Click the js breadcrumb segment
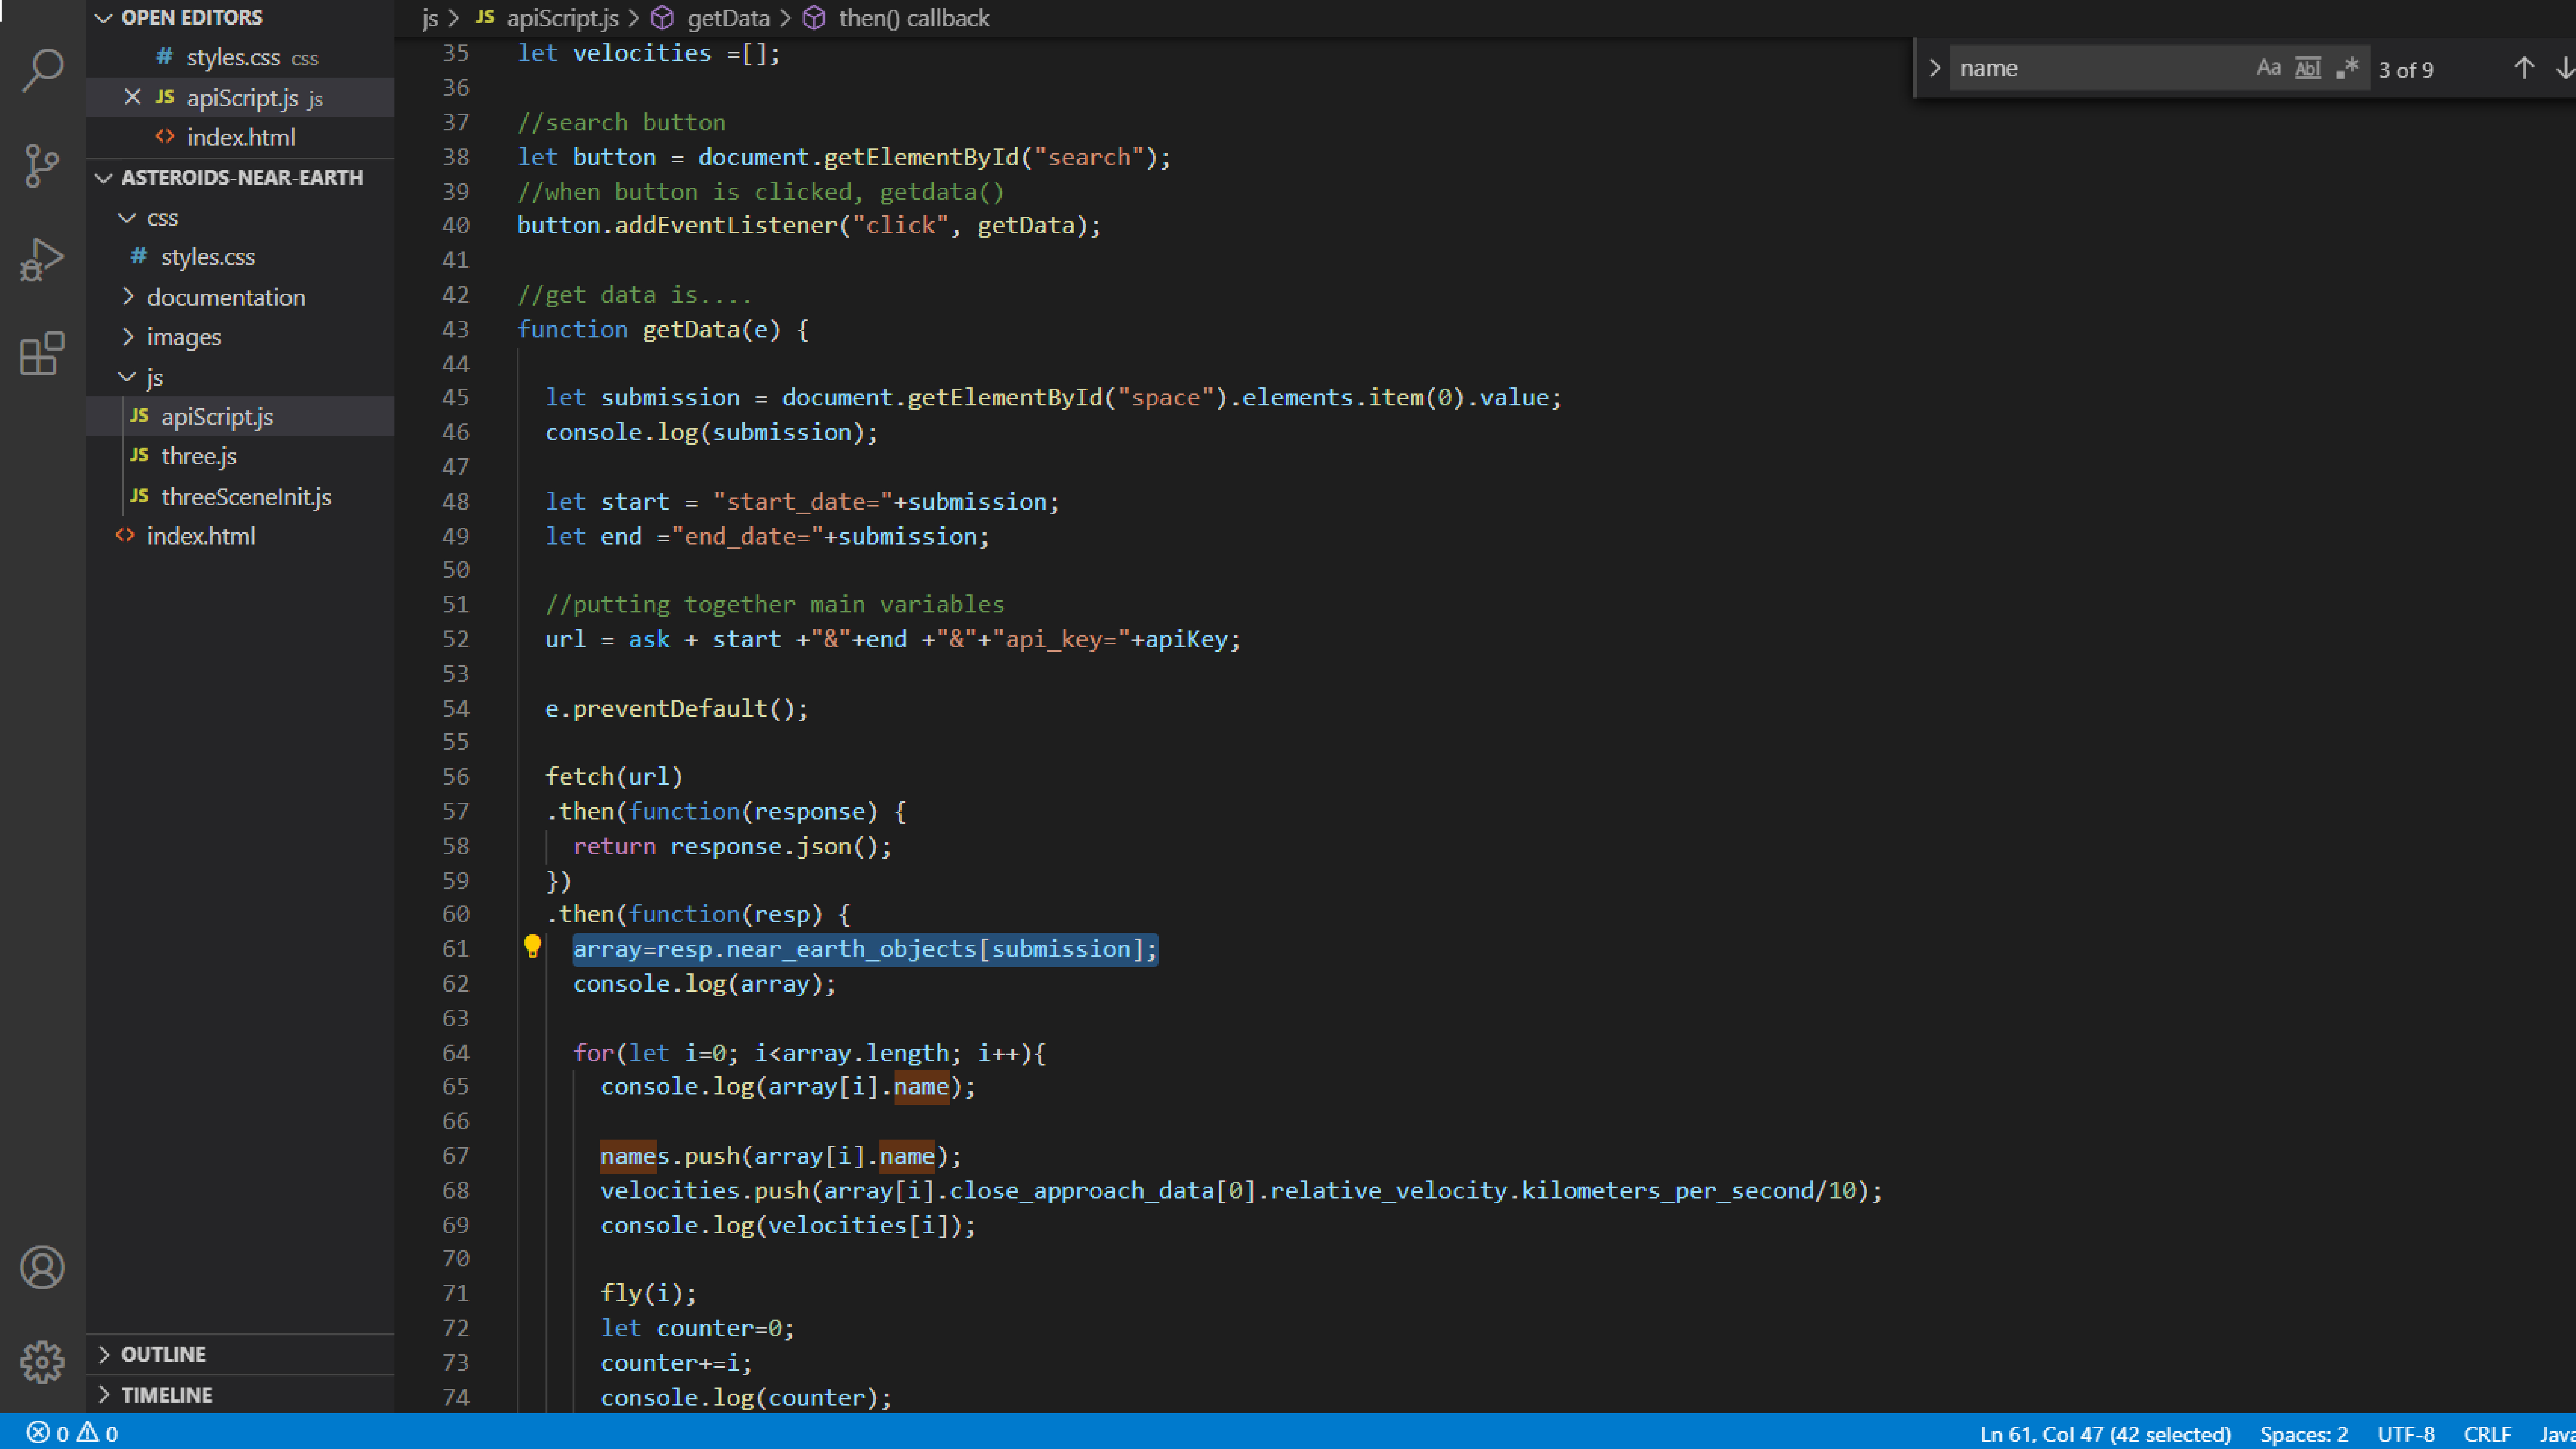 (430, 18)
